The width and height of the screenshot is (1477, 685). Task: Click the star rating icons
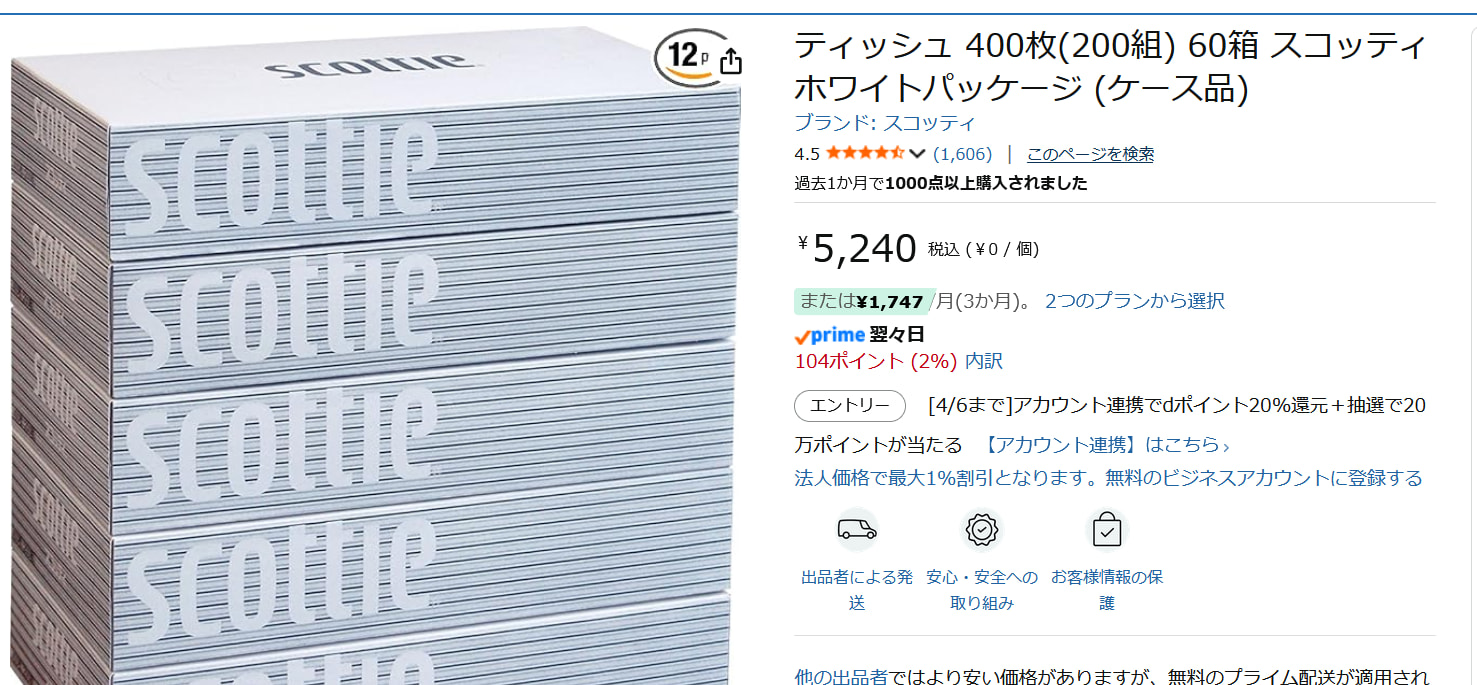click(865, 153)
